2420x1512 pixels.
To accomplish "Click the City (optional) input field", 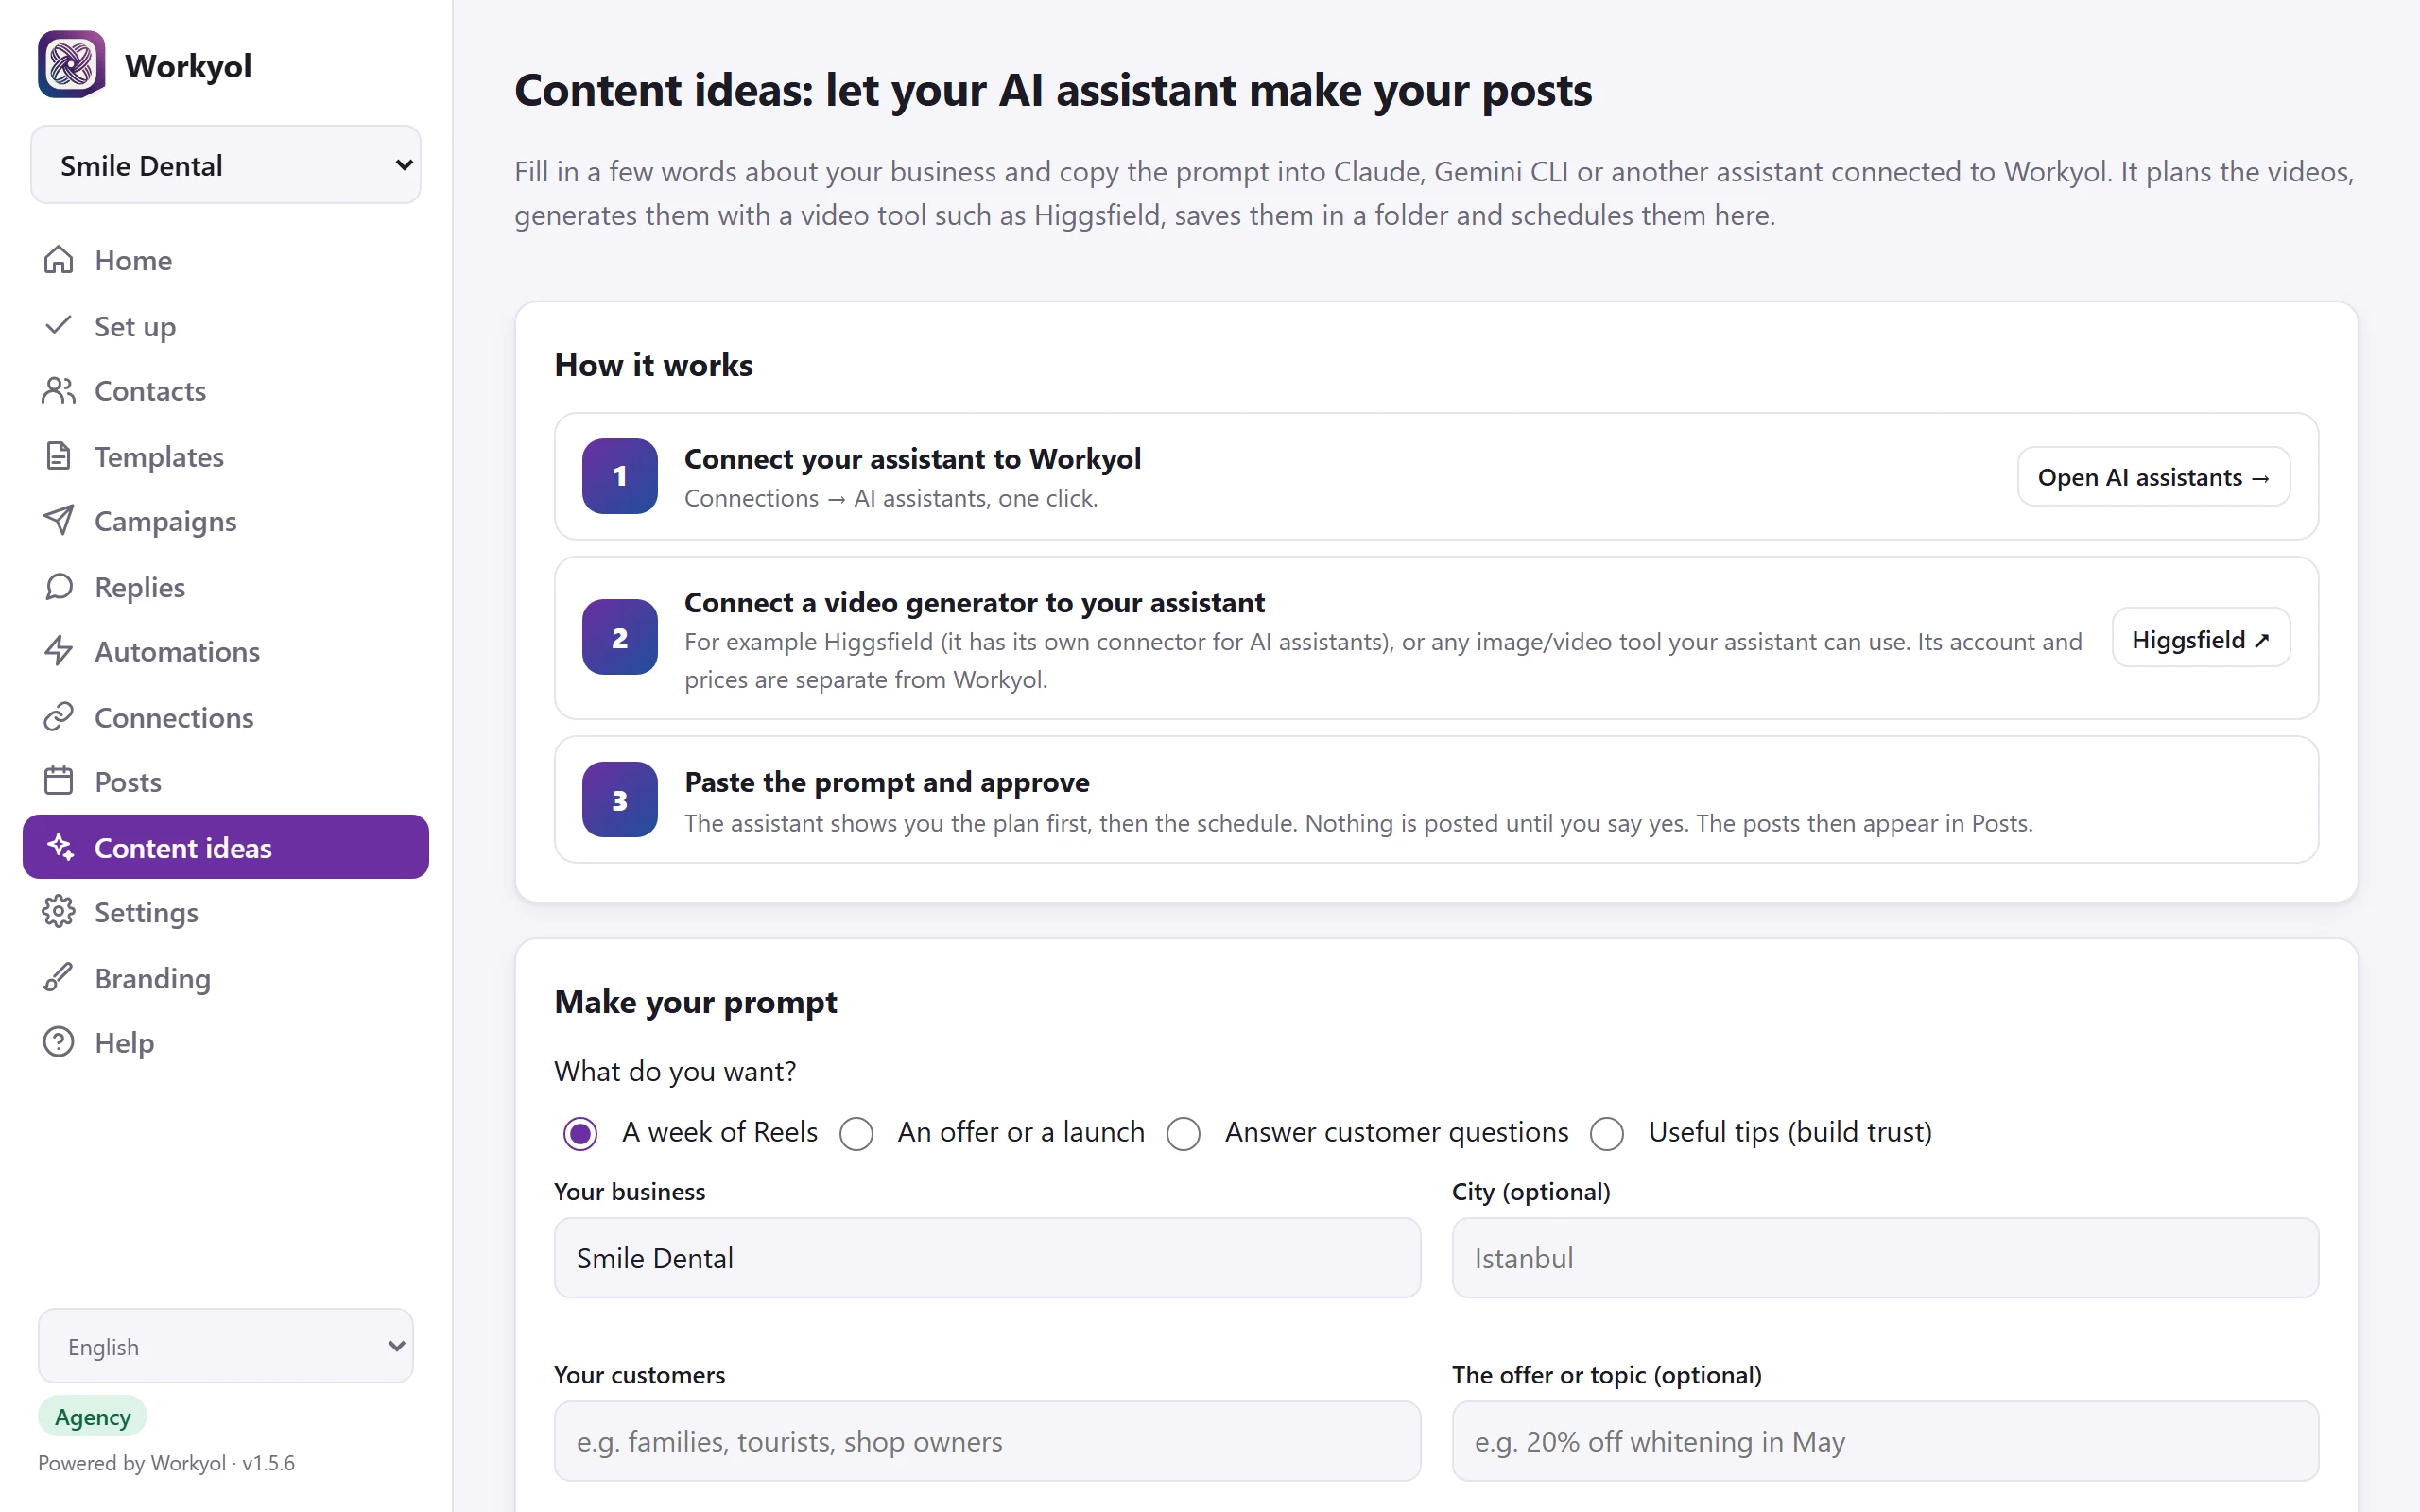I will pyautogui.click(x=1884, y=1258).
